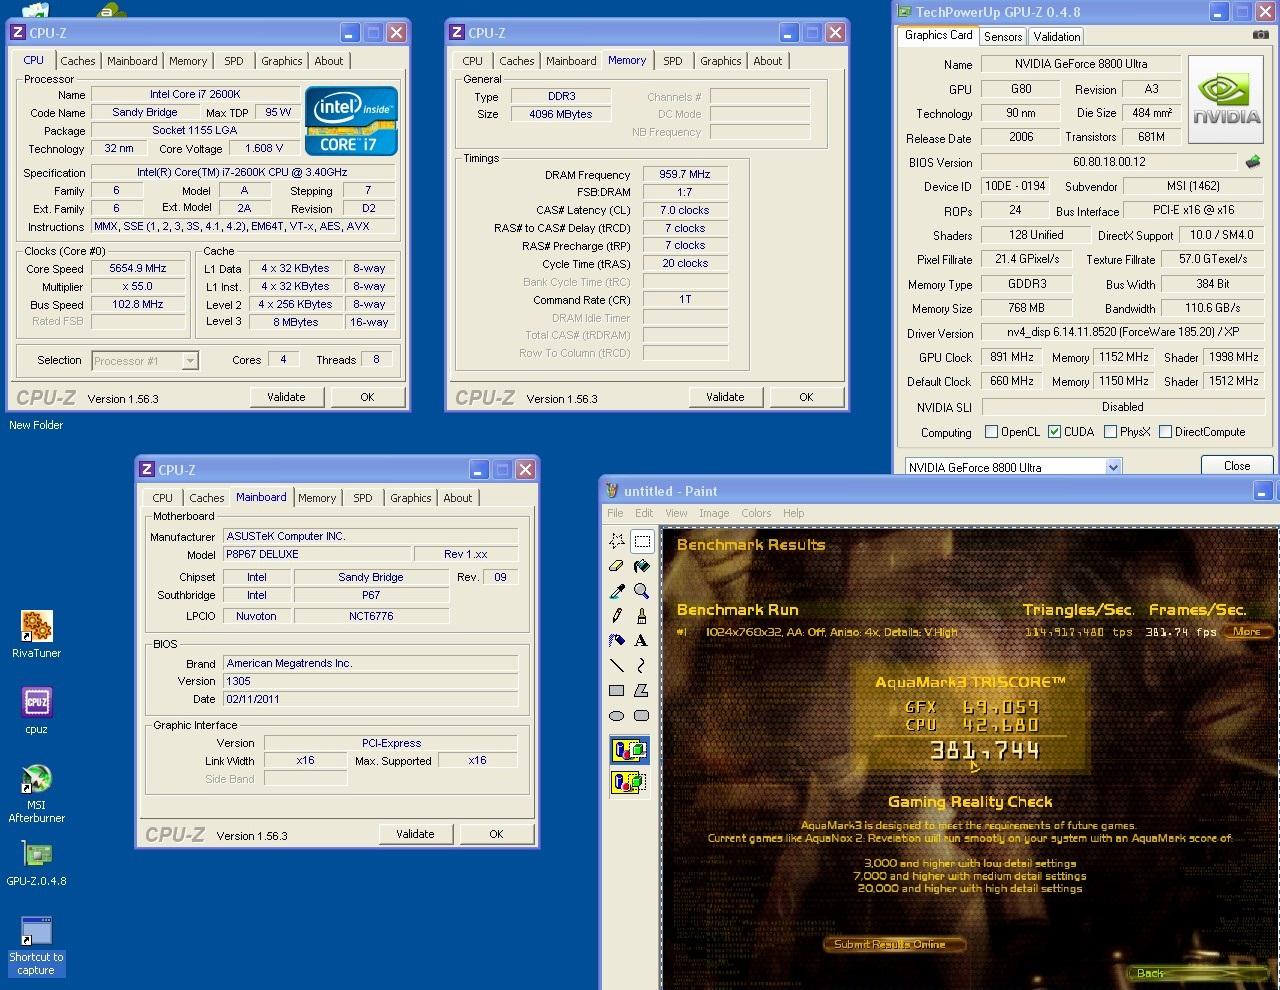
Task: Click the GPU-Z screenshot camera icon
Action: coord(1260,35)
